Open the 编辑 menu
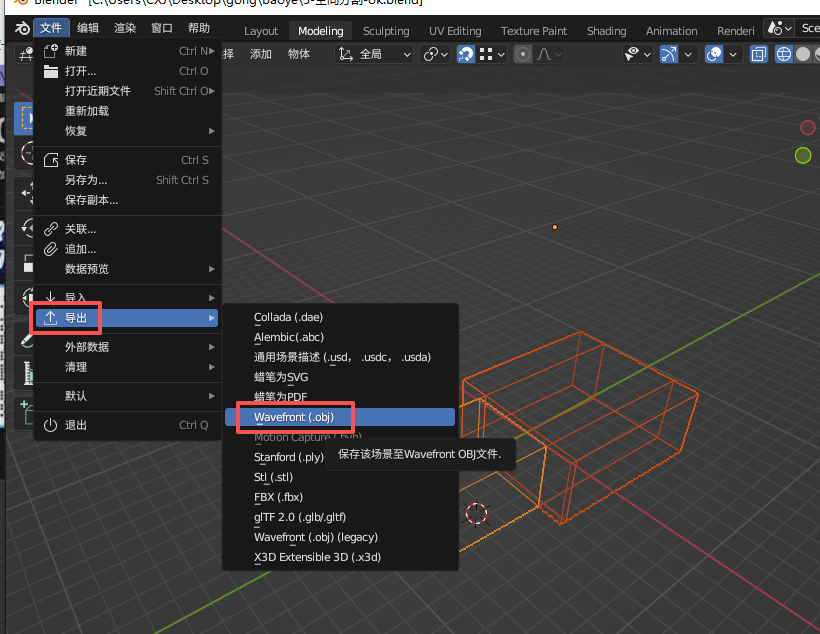This screenshot has height=634, width=820. pos(88,28)
